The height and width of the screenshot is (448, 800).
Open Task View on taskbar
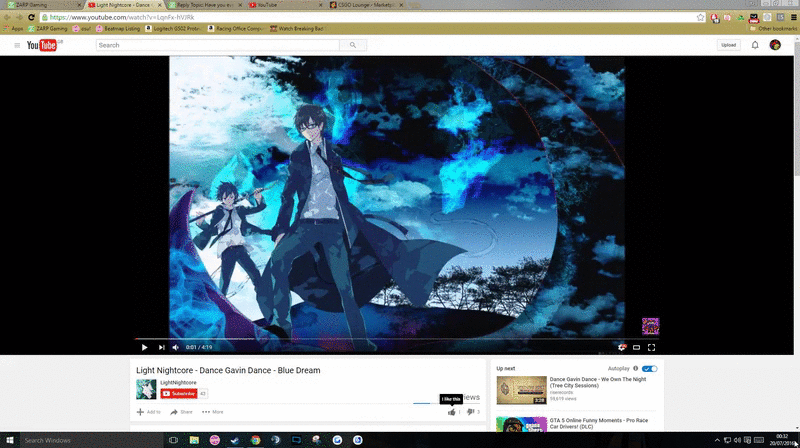click(x=173, y=440)
